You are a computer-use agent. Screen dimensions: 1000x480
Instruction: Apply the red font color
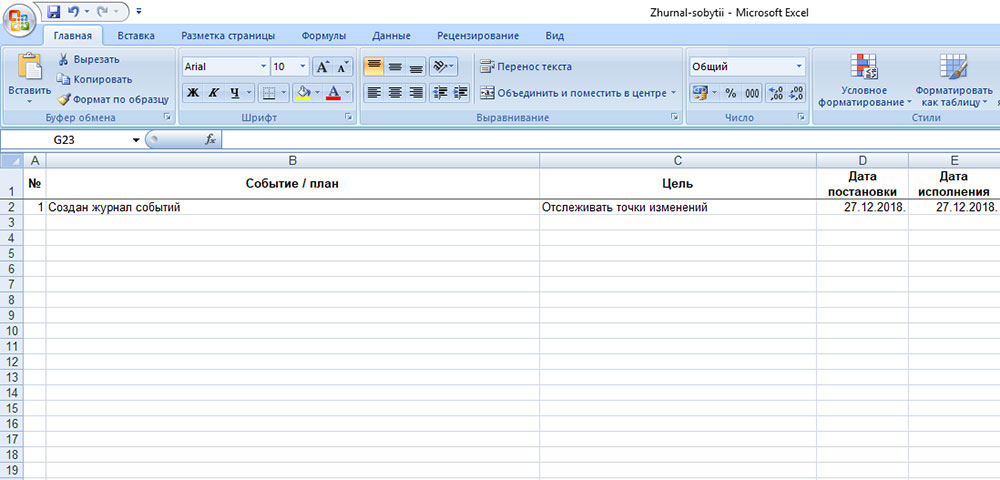(333, 93)
